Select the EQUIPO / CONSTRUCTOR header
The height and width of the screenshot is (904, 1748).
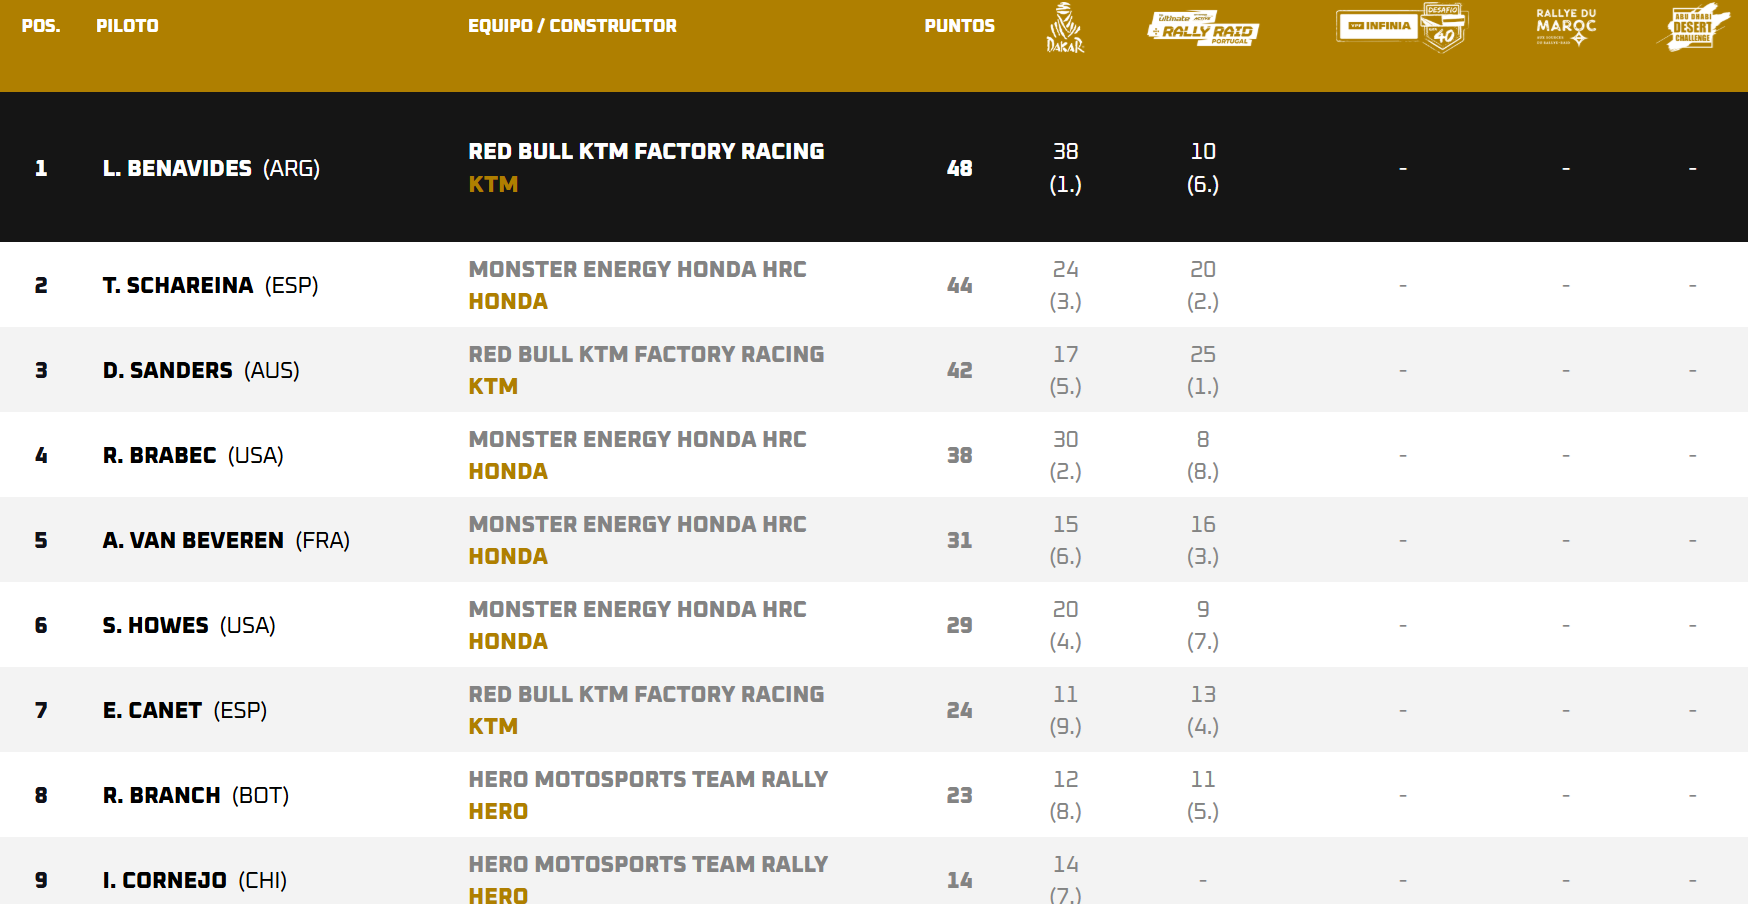572,26
